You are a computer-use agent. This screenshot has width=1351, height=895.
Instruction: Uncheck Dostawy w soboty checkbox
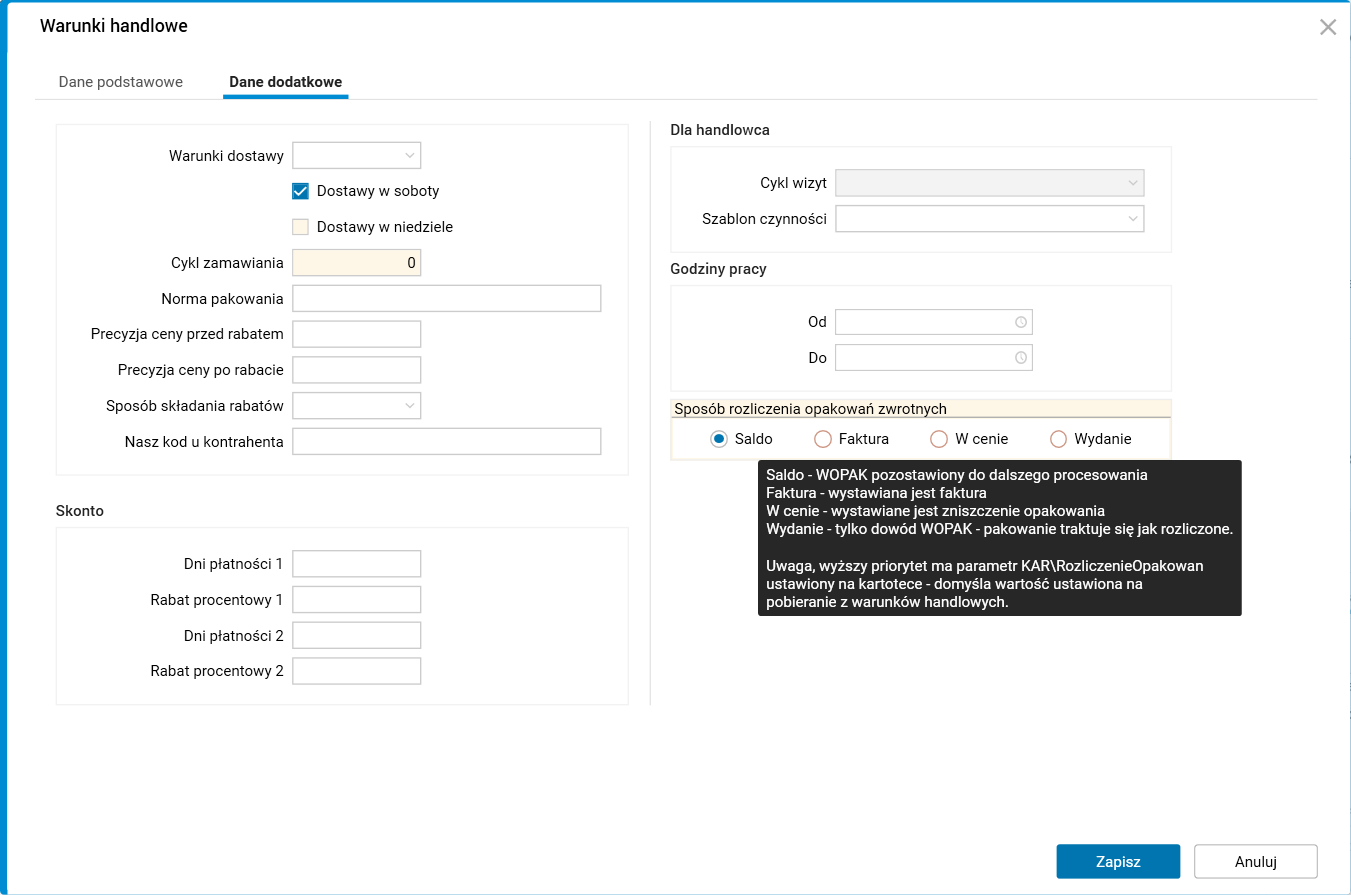point(300,191)
